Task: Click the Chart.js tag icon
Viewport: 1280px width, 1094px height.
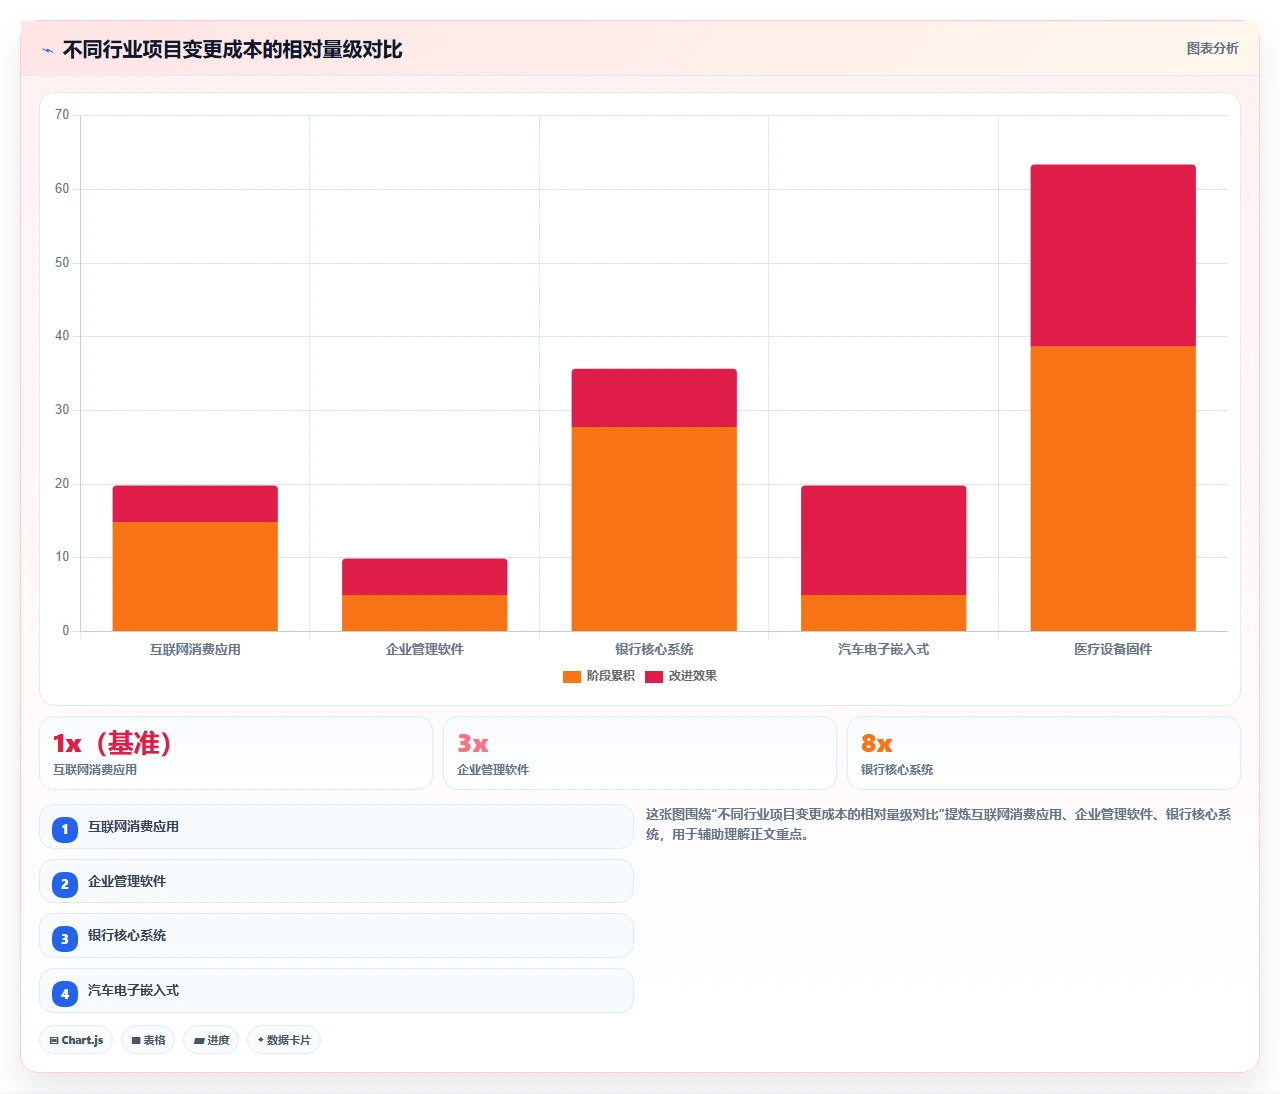Action: coord(54,1040)
